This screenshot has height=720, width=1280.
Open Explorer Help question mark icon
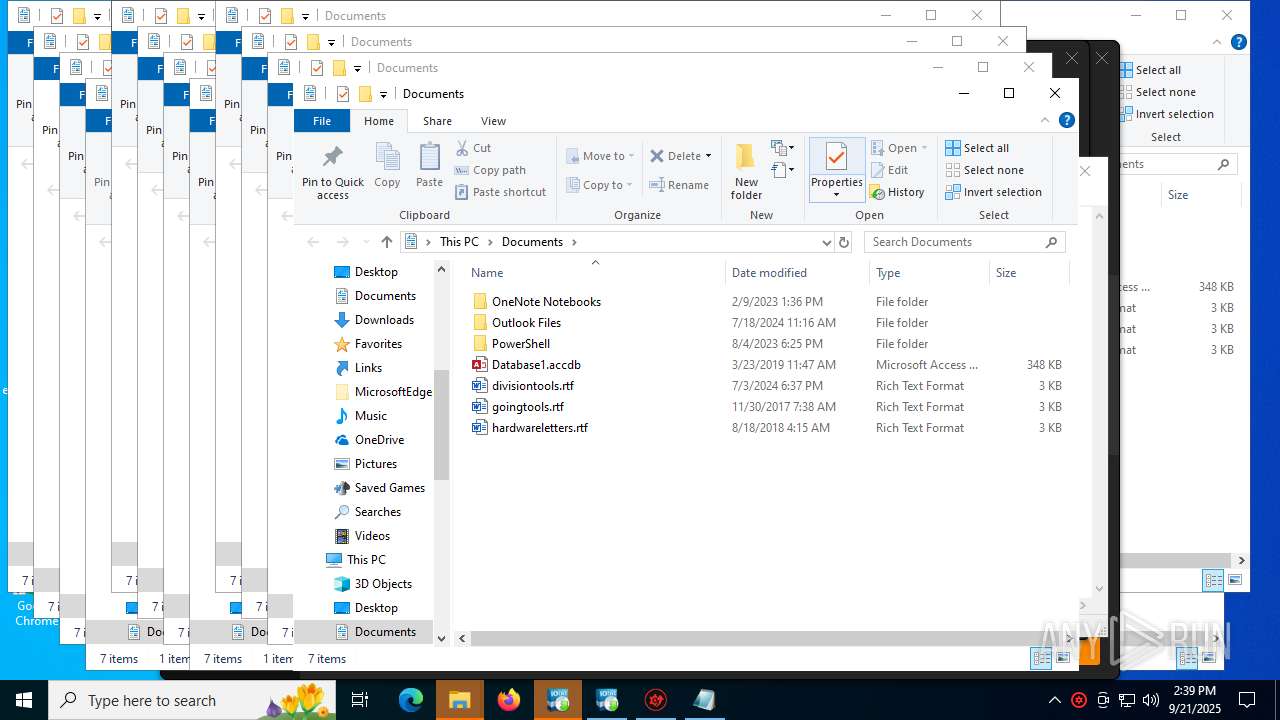[1067, 120]
